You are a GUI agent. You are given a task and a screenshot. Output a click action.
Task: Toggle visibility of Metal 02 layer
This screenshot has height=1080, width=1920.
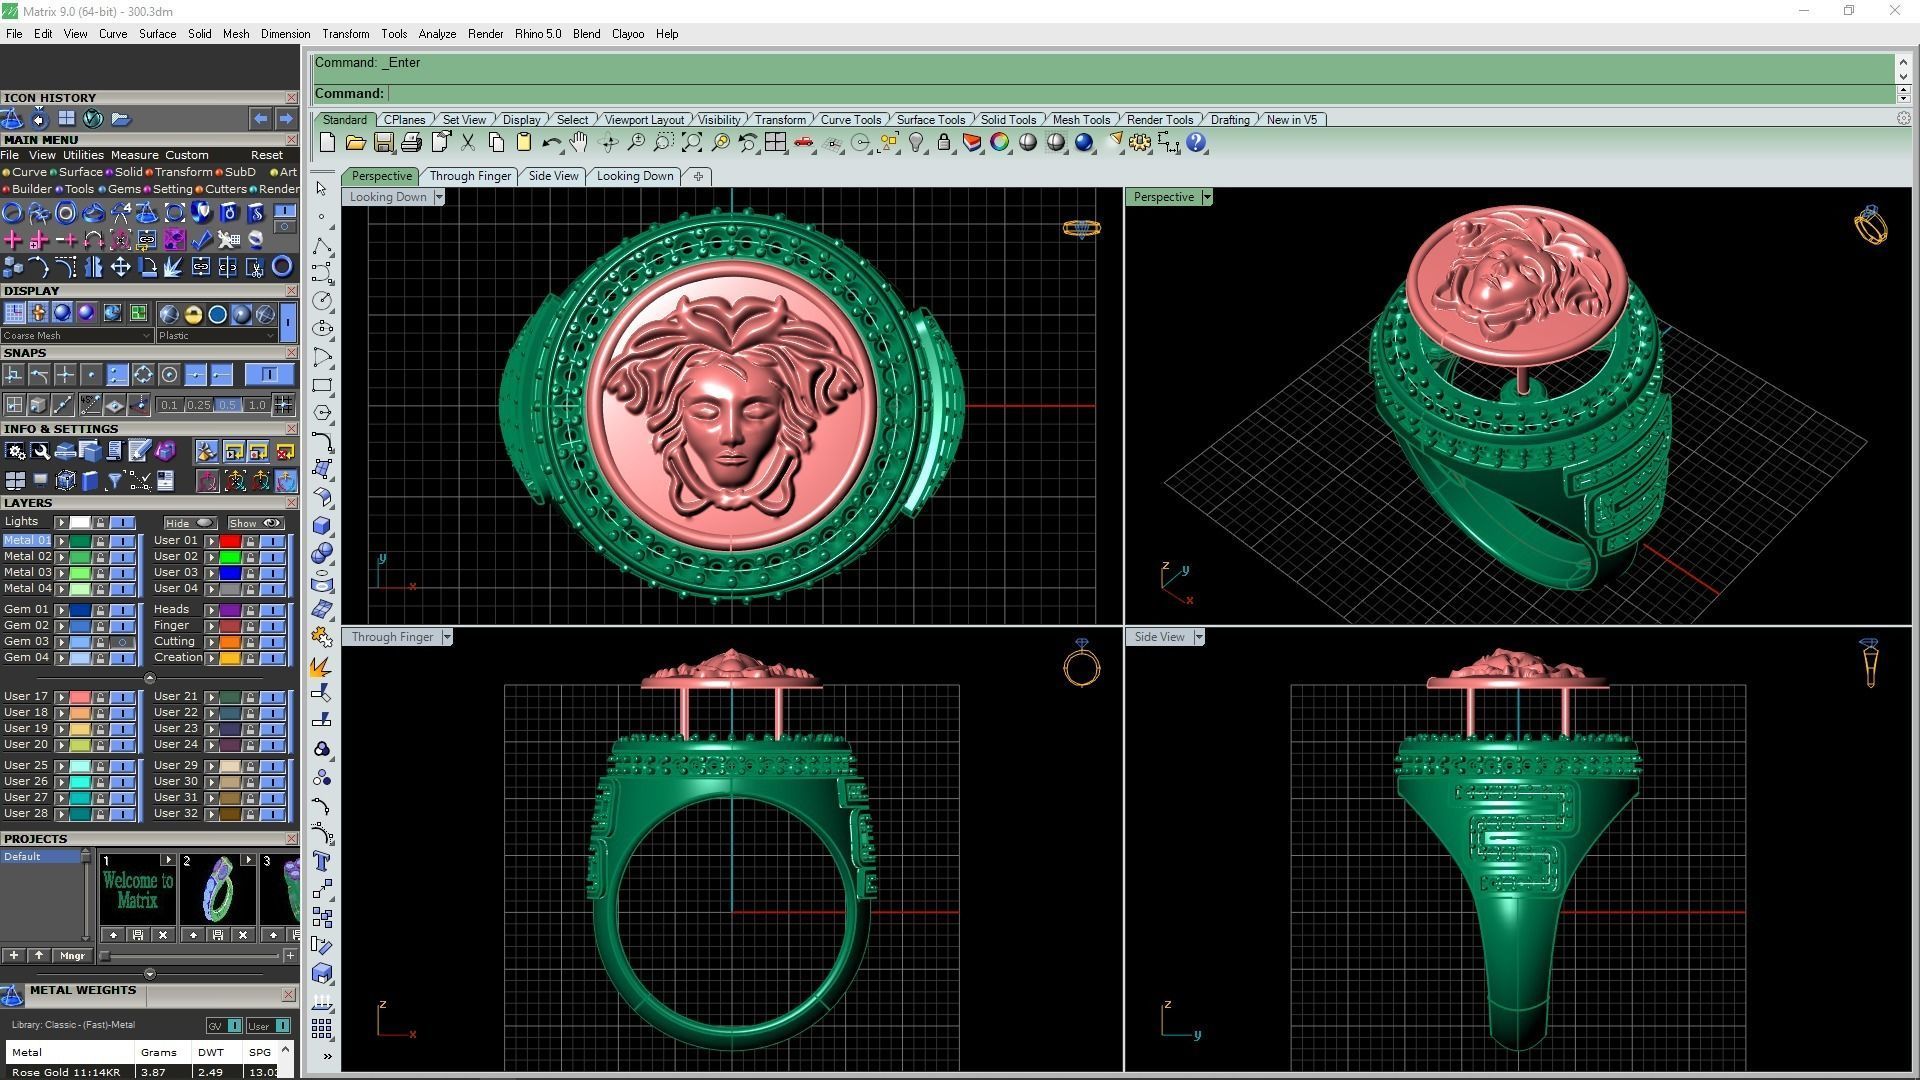(122, 557)
